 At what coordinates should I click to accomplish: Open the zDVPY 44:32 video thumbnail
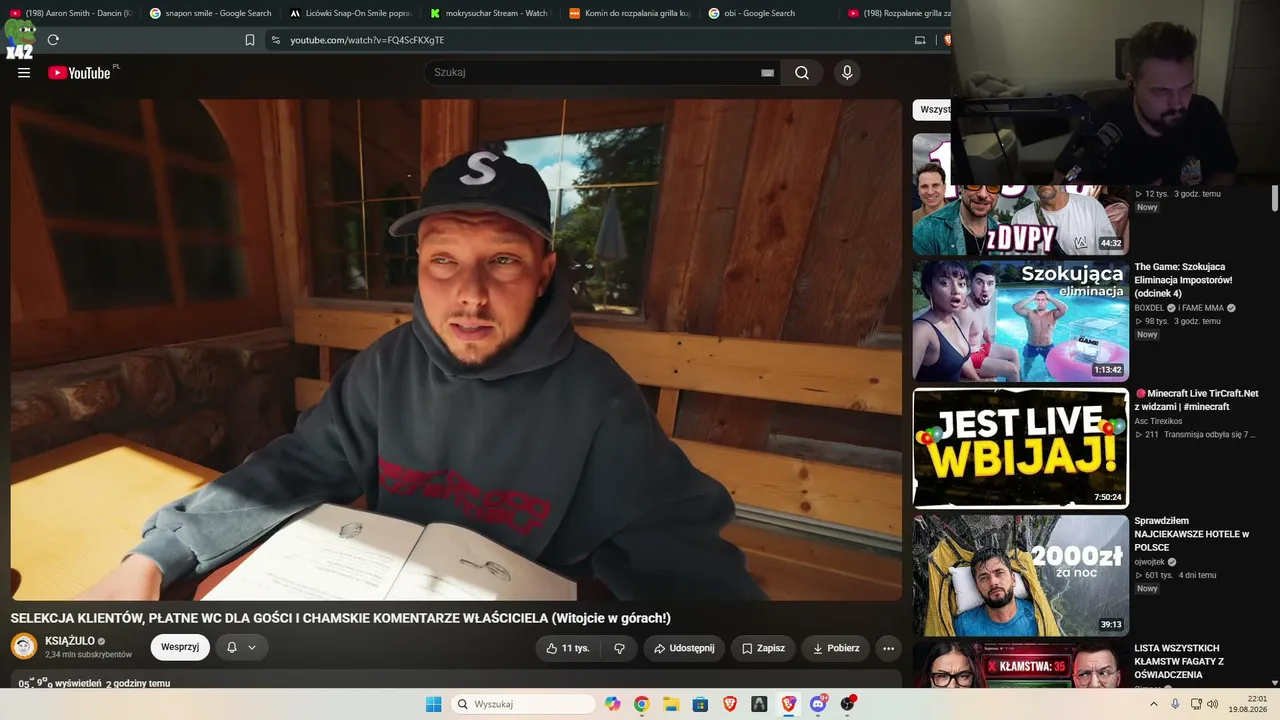point(1020,194)
